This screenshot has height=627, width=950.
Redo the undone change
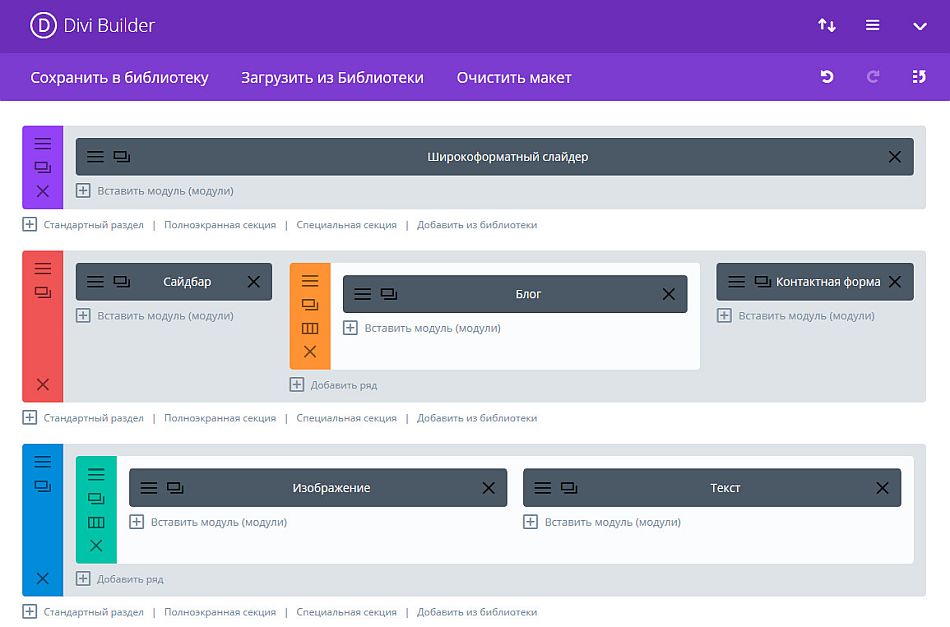click(872, 76)
